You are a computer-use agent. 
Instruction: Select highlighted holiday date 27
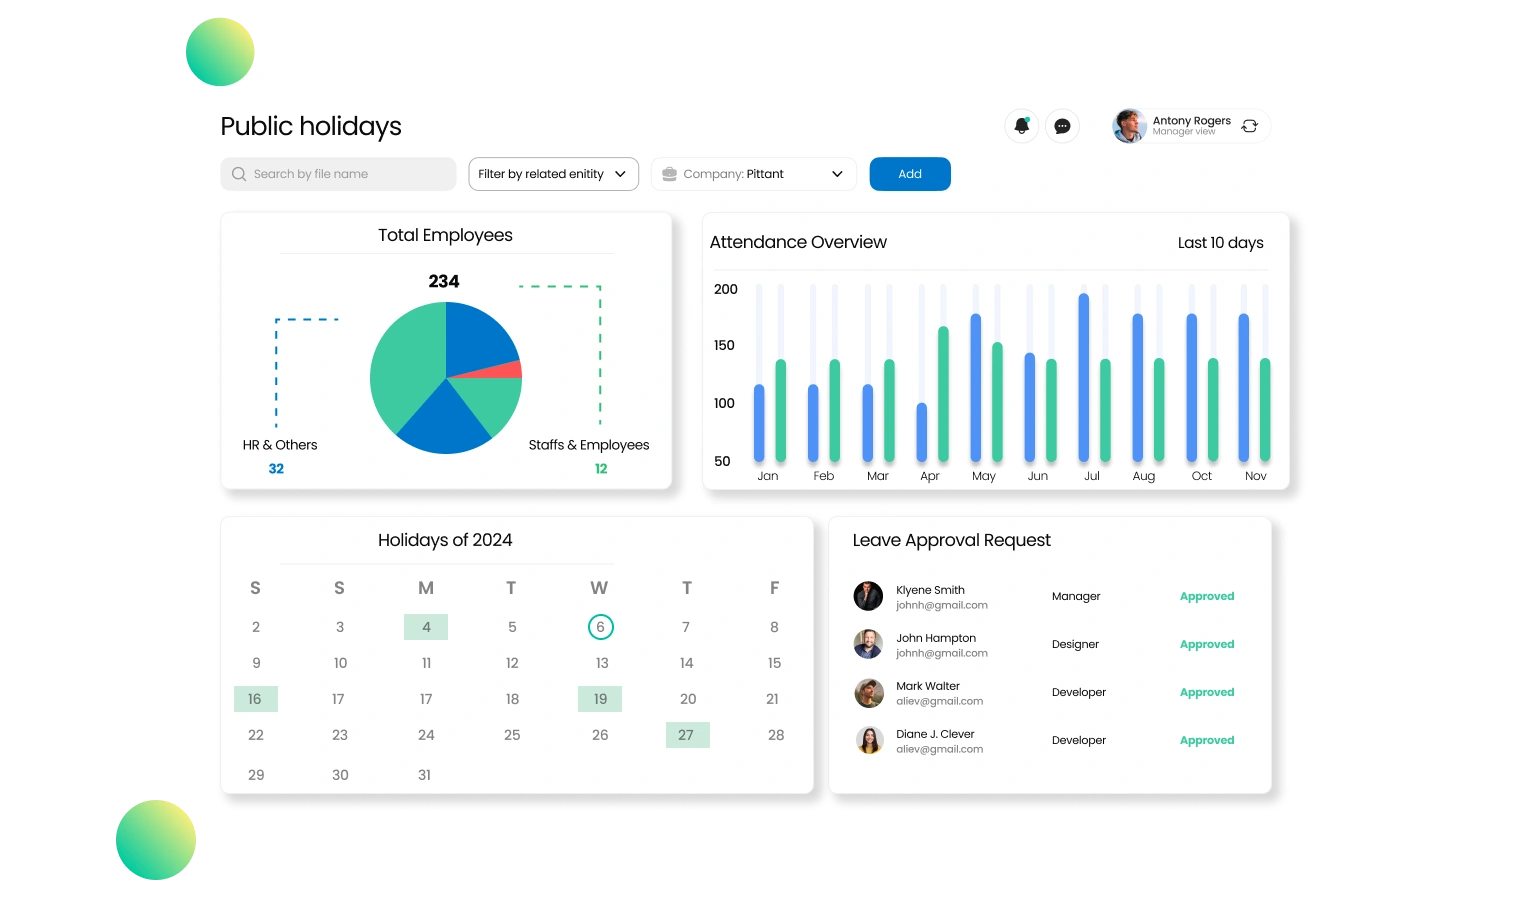pos(687,735)
